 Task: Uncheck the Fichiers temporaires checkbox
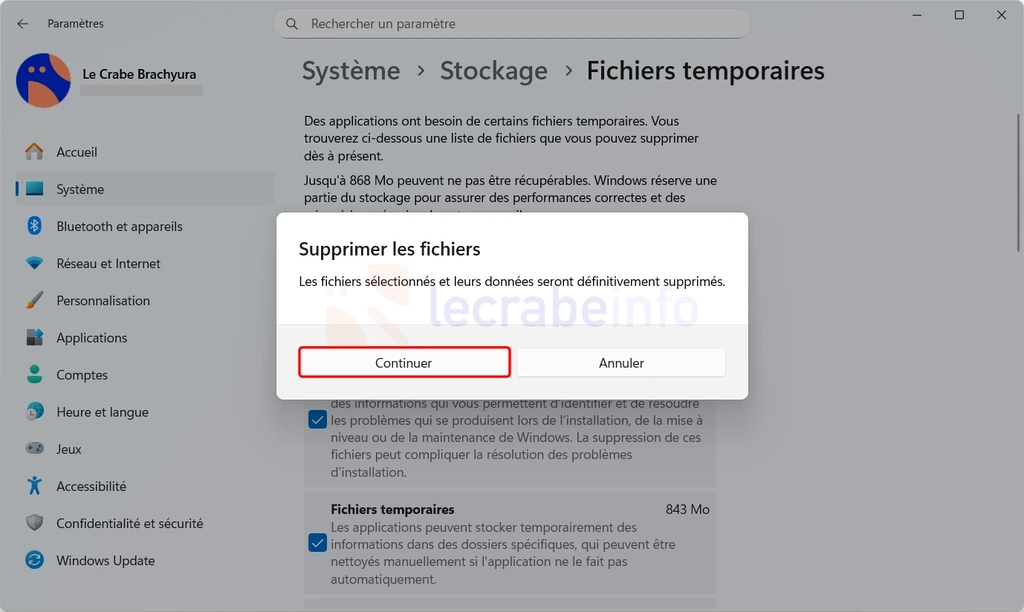317,543
